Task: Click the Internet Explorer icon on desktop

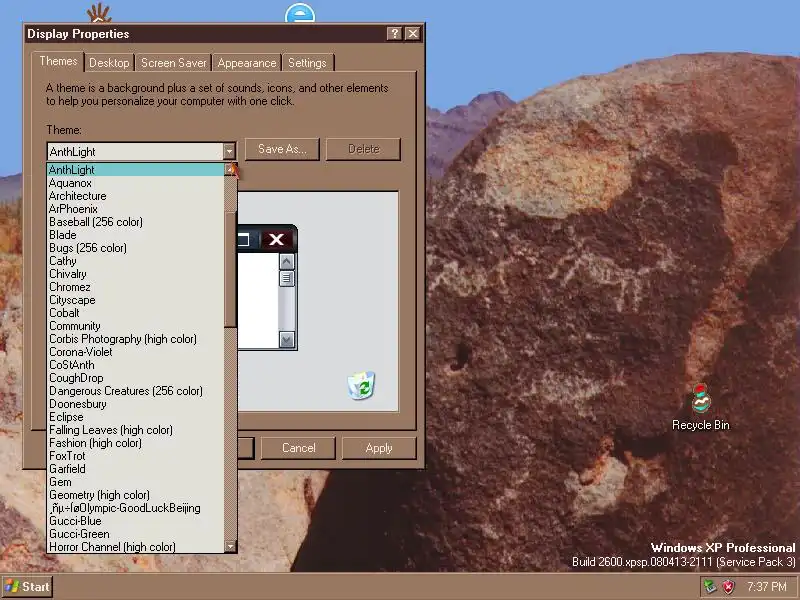Action: point(300,14)
